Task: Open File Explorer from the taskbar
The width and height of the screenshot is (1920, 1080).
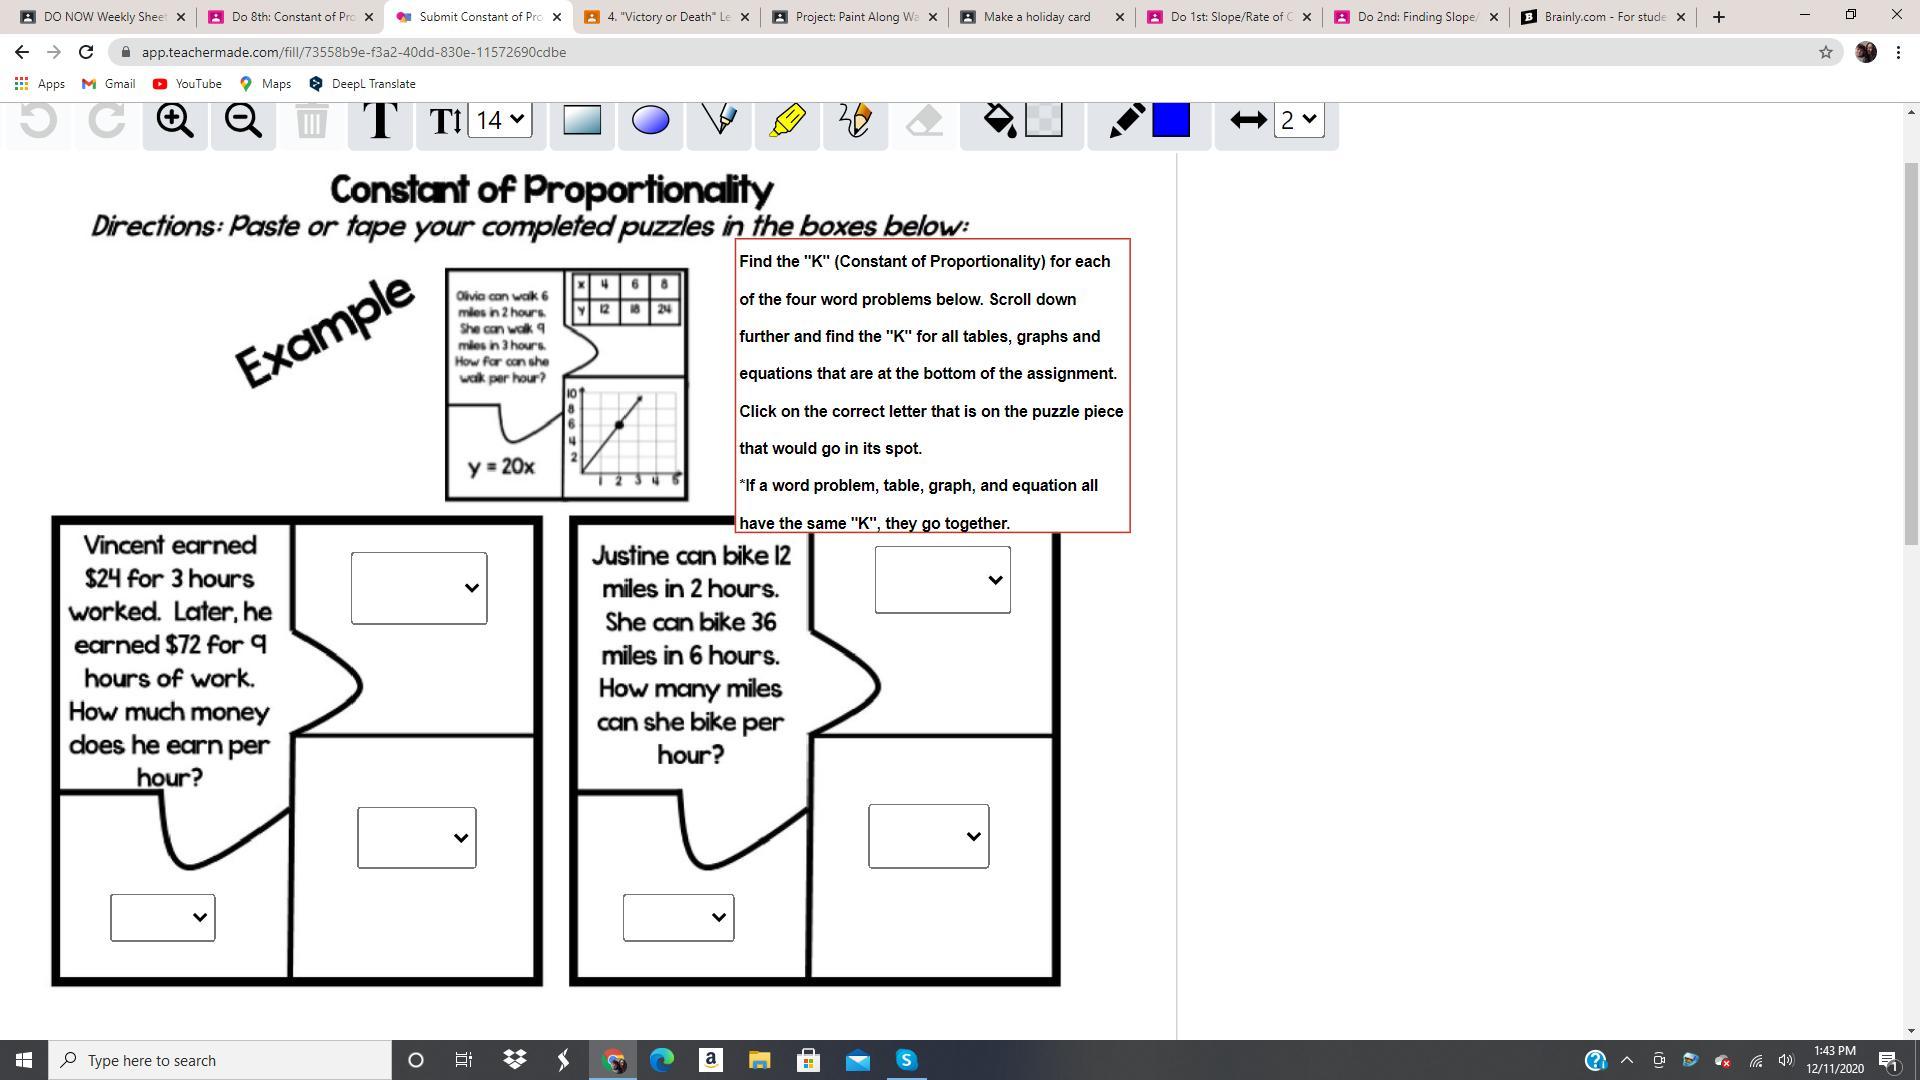Action: coord(759,1060)
